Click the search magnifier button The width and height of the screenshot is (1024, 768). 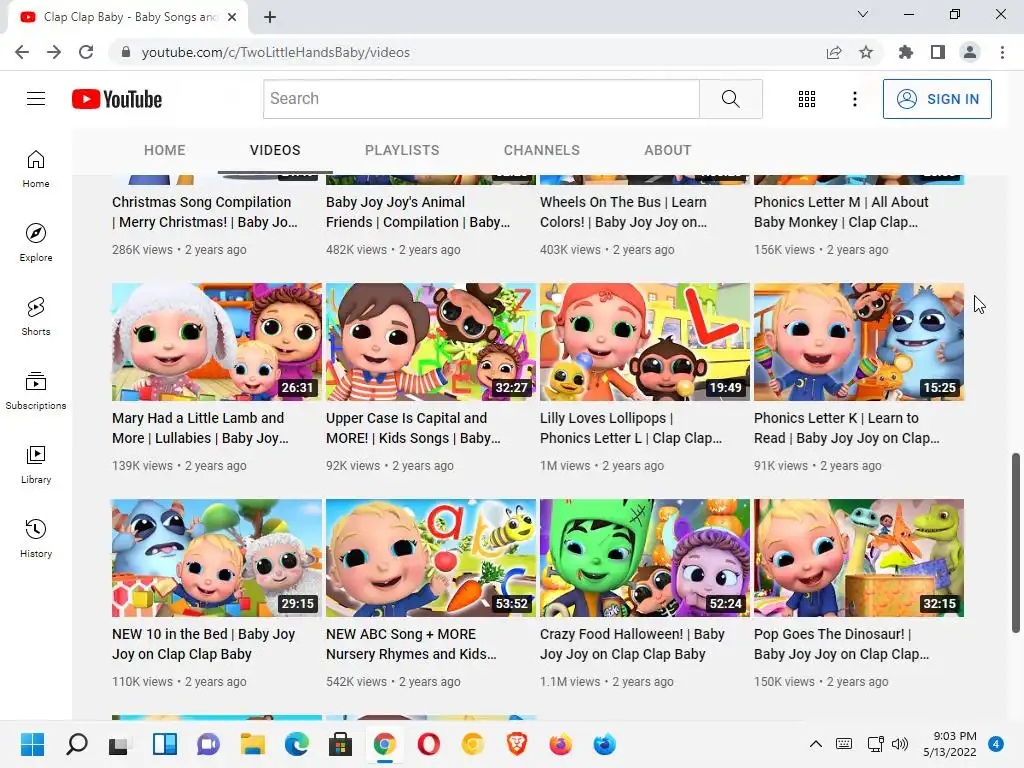pos(731,99)
